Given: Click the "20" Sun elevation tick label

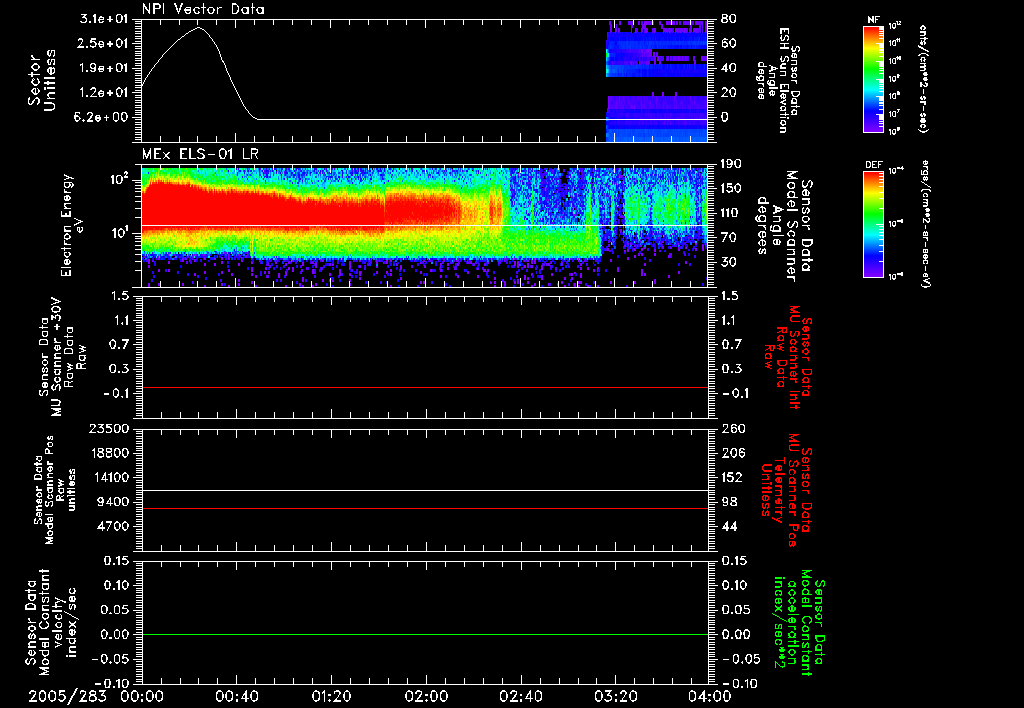Looking at the screenshot, I should pos(728,93).
